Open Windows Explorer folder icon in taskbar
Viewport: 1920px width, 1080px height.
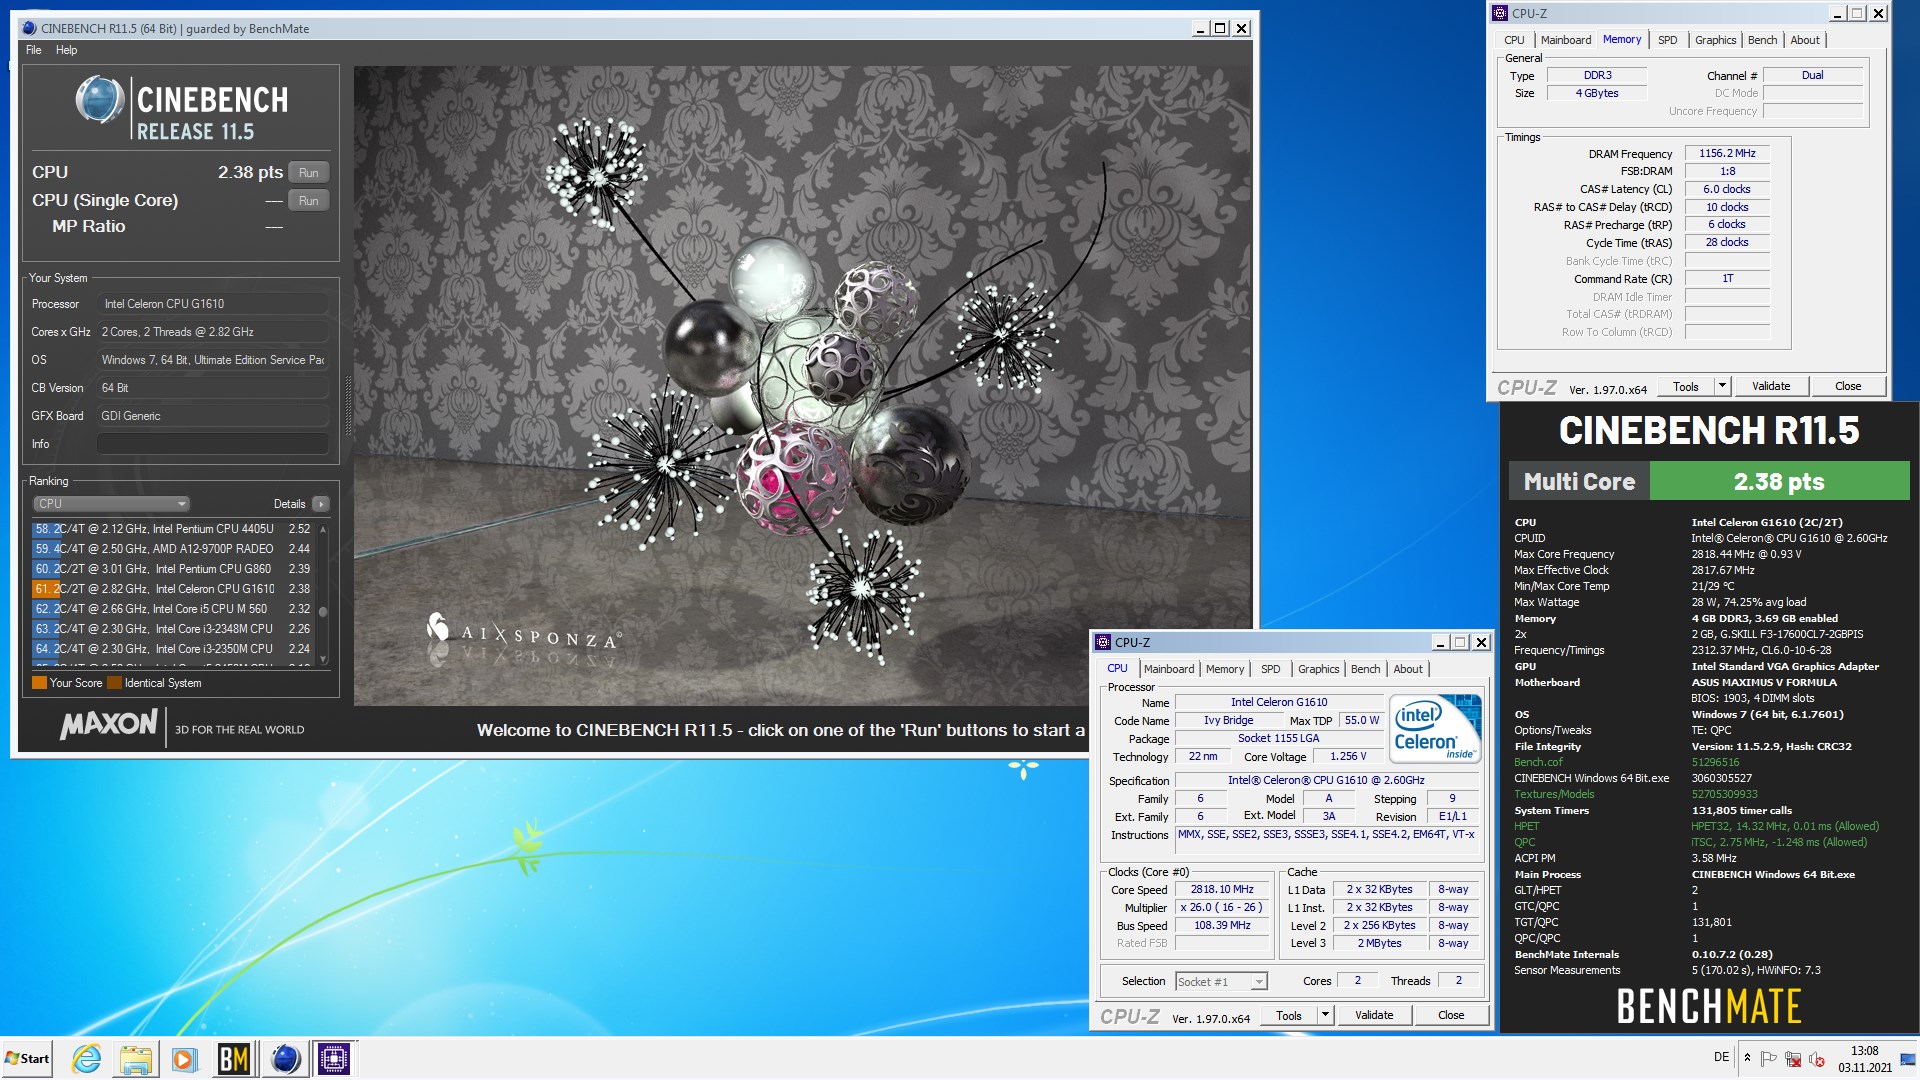coord(135,1058)
